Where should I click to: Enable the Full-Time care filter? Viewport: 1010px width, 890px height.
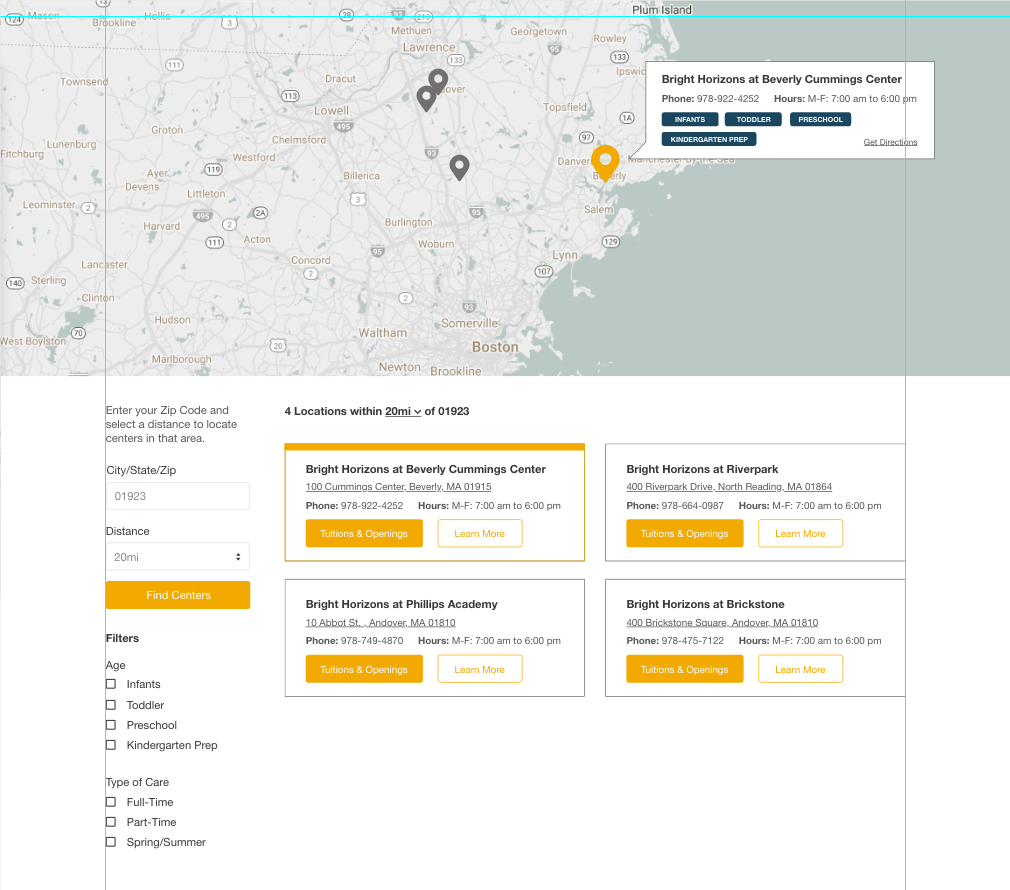tap(111, 802)
